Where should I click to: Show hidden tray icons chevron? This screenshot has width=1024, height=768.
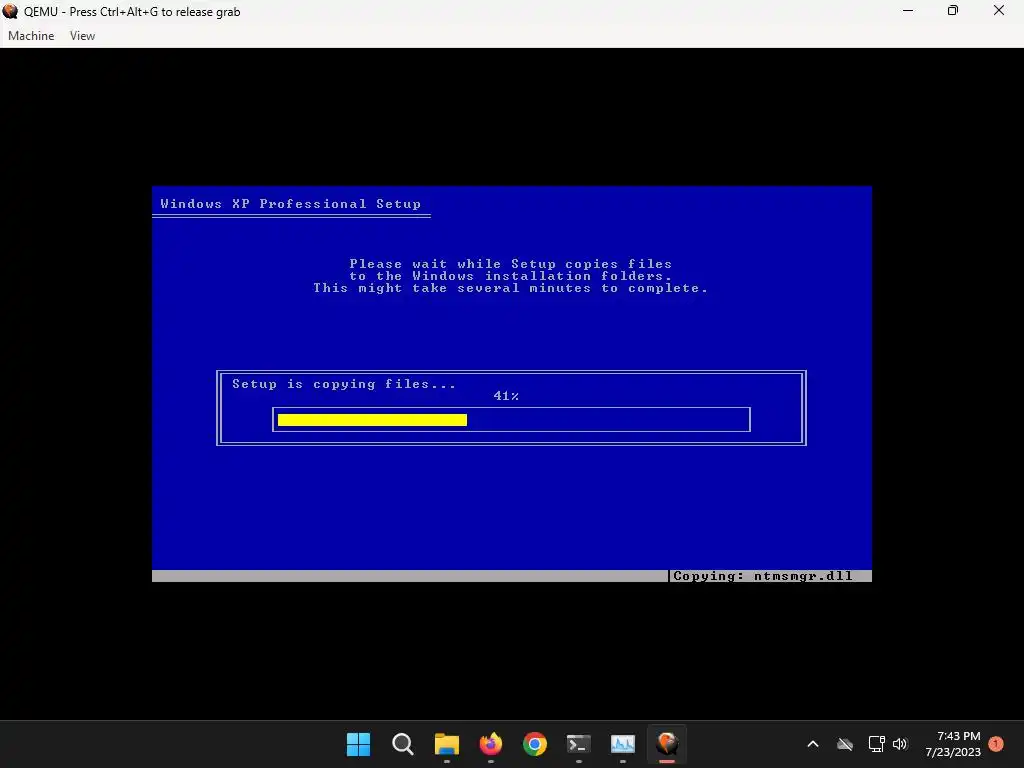(813, 744)
